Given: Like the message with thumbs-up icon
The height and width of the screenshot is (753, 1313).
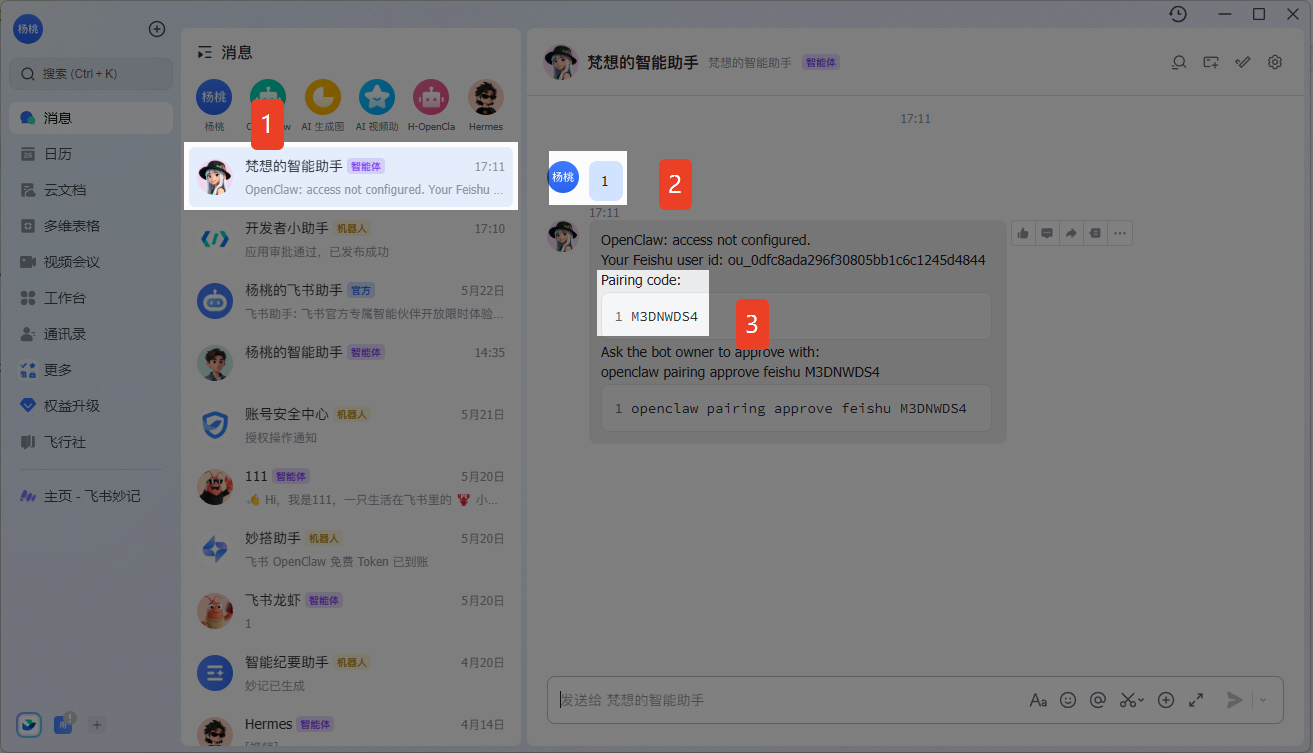Looking at the screenshot, I should 1023,233.
